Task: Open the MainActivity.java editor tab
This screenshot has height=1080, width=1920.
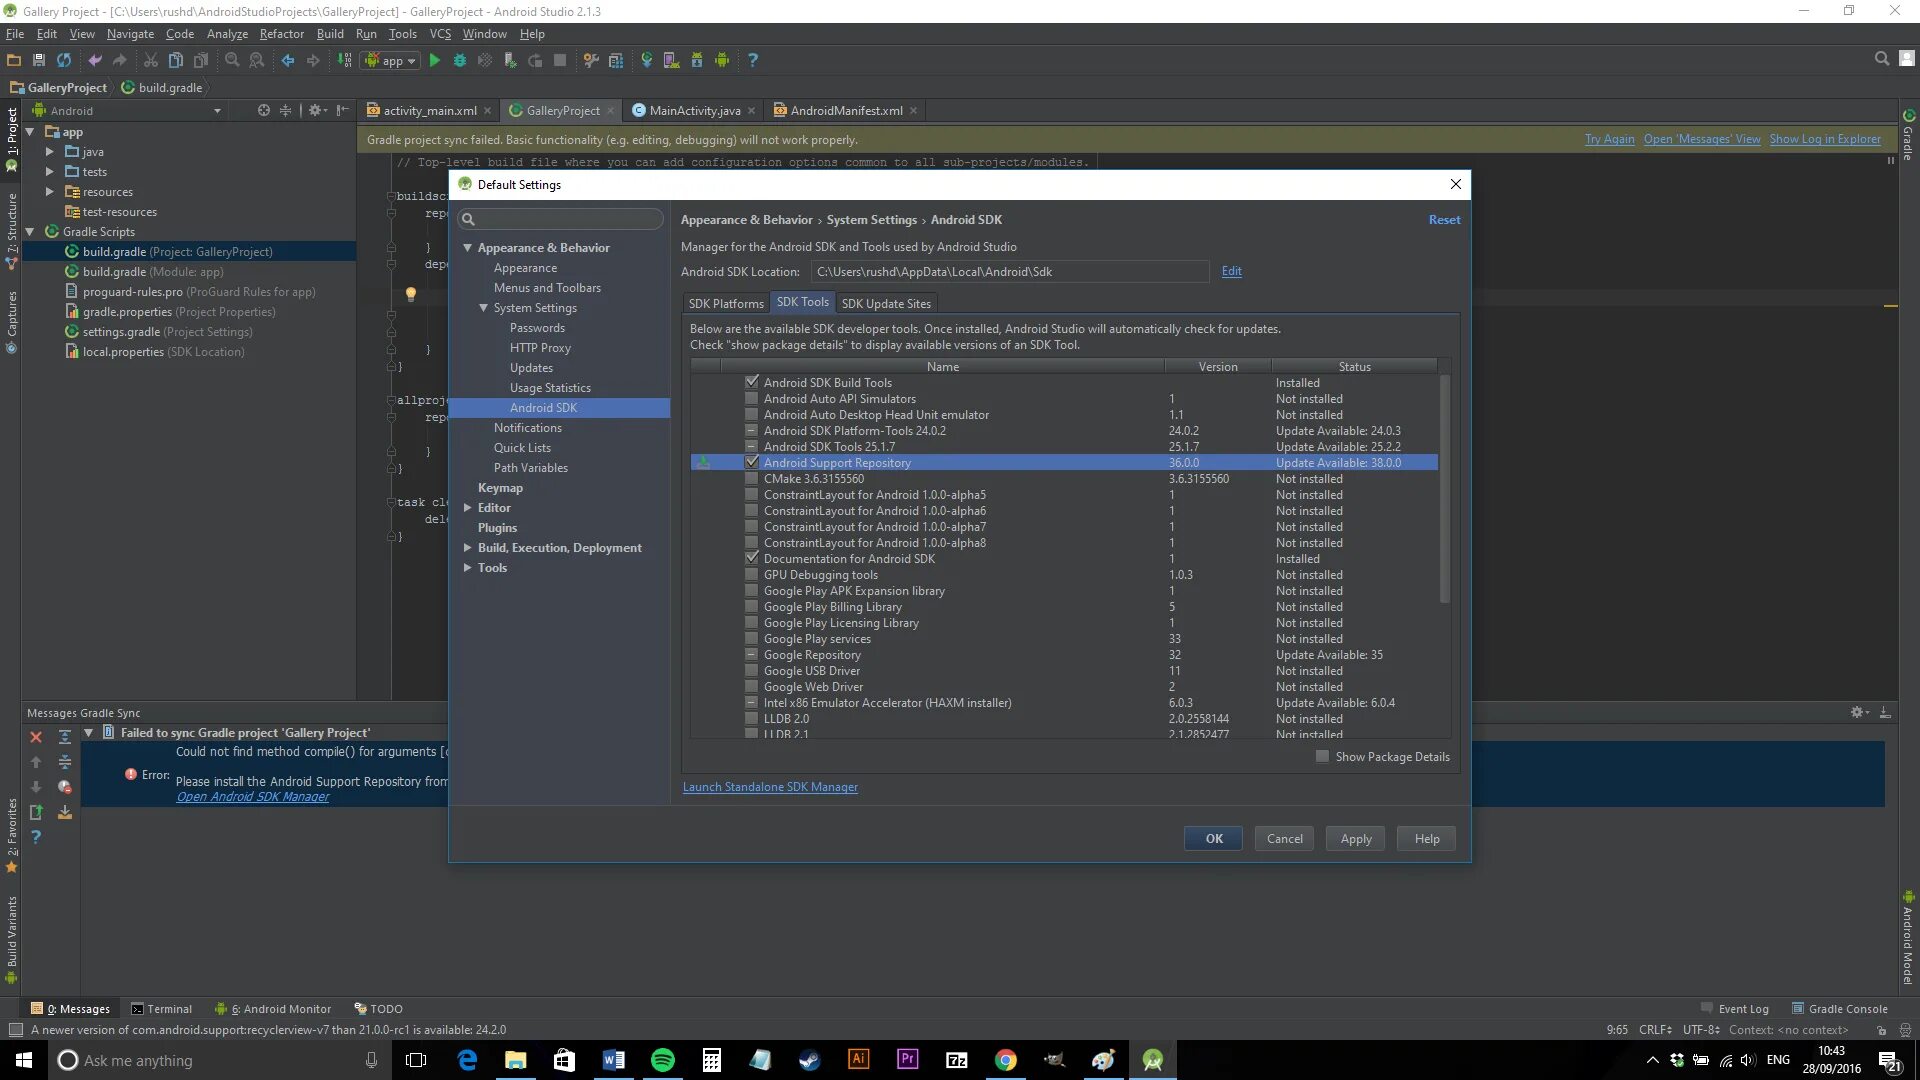Action: pyautogui.click(x=694, y=111)
